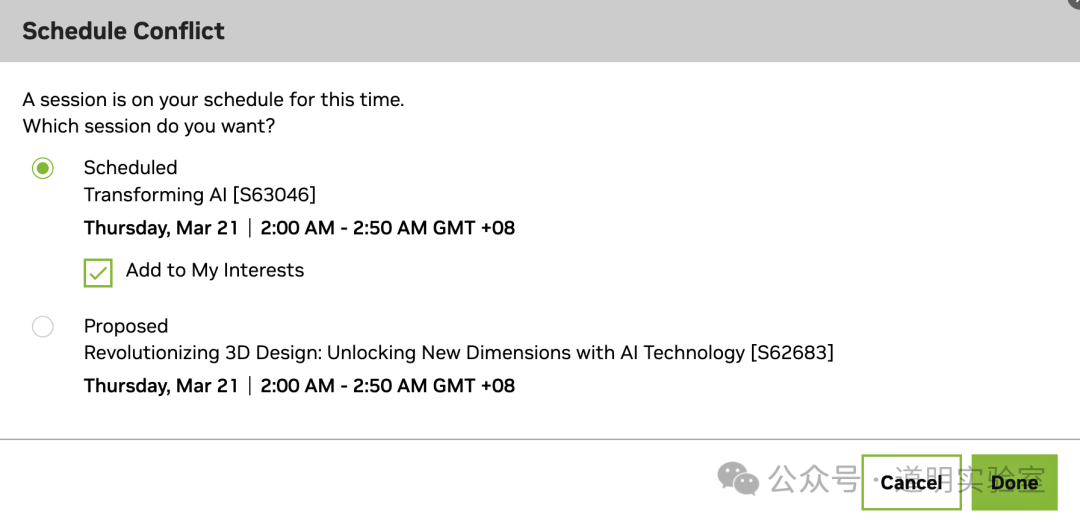Confirm the choice with the Done button
The height and width of the screenshot is (523, 1080).
(x=1014, y=483)
